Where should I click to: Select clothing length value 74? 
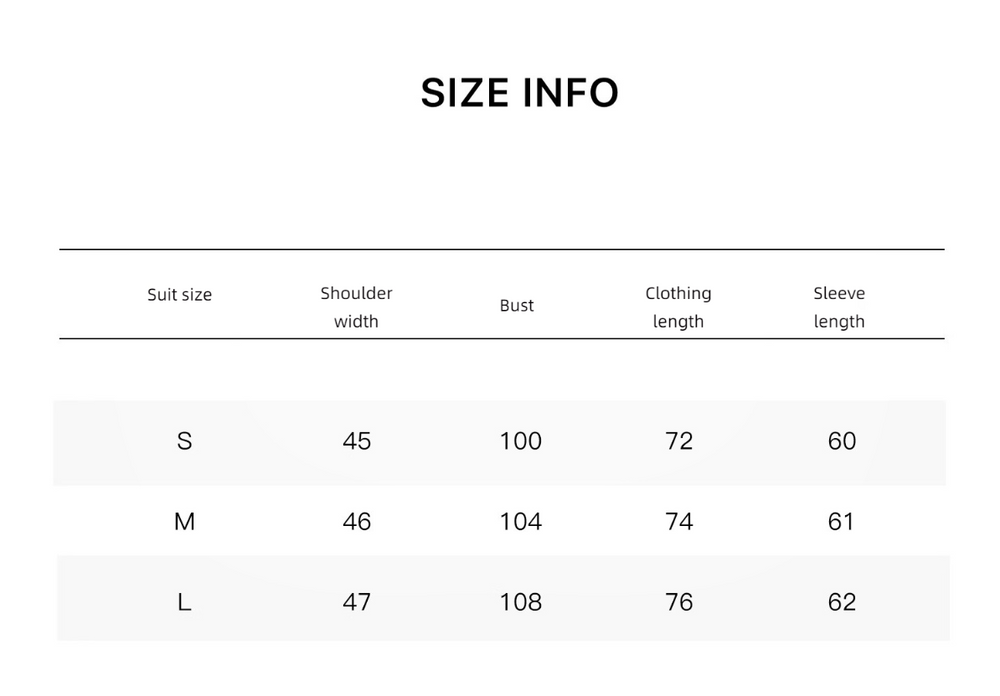(679, 522)
